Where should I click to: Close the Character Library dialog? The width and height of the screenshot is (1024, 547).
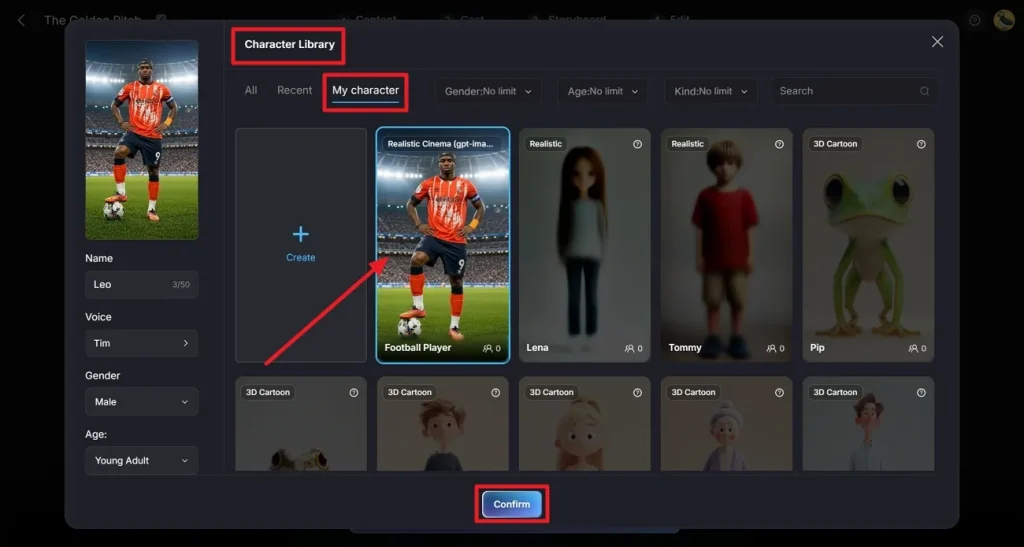coord(937,42)
